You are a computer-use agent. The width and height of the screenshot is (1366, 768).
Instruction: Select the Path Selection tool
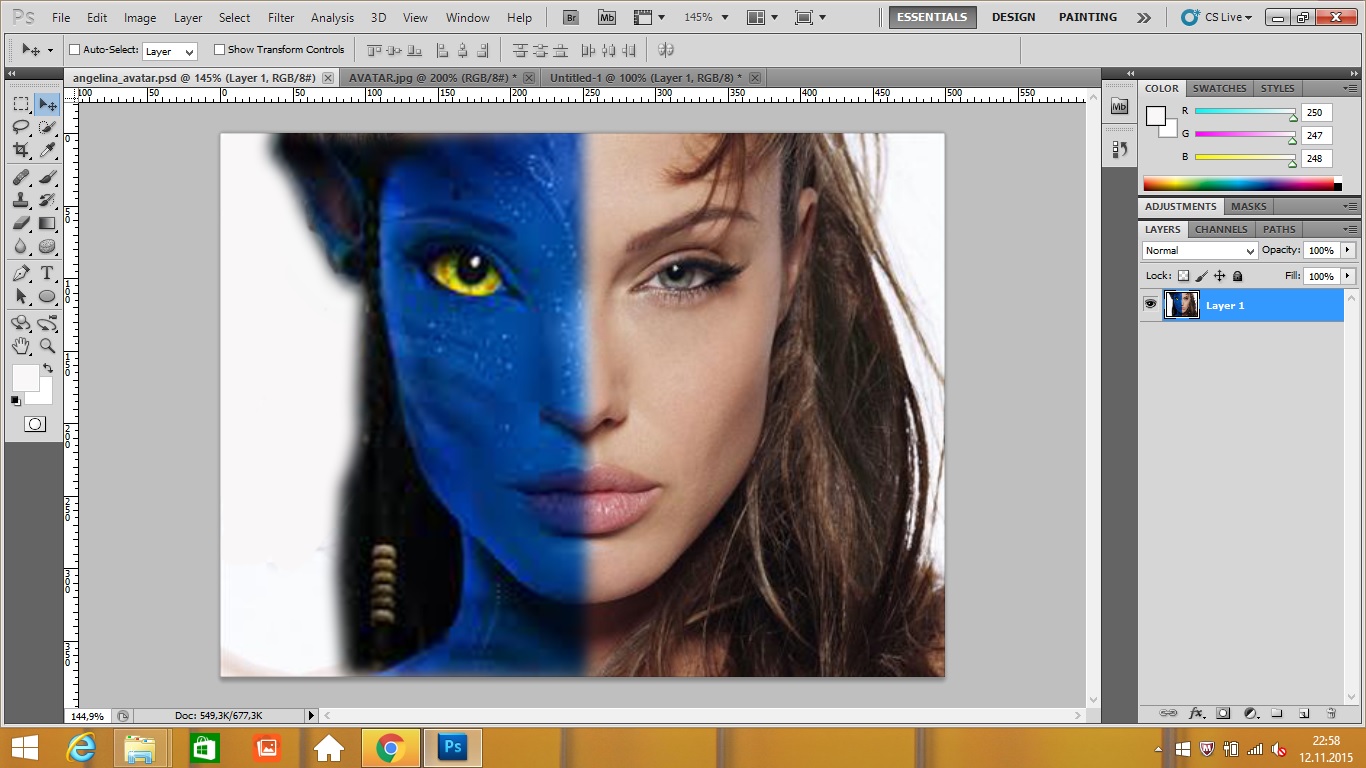coord(21,296)
